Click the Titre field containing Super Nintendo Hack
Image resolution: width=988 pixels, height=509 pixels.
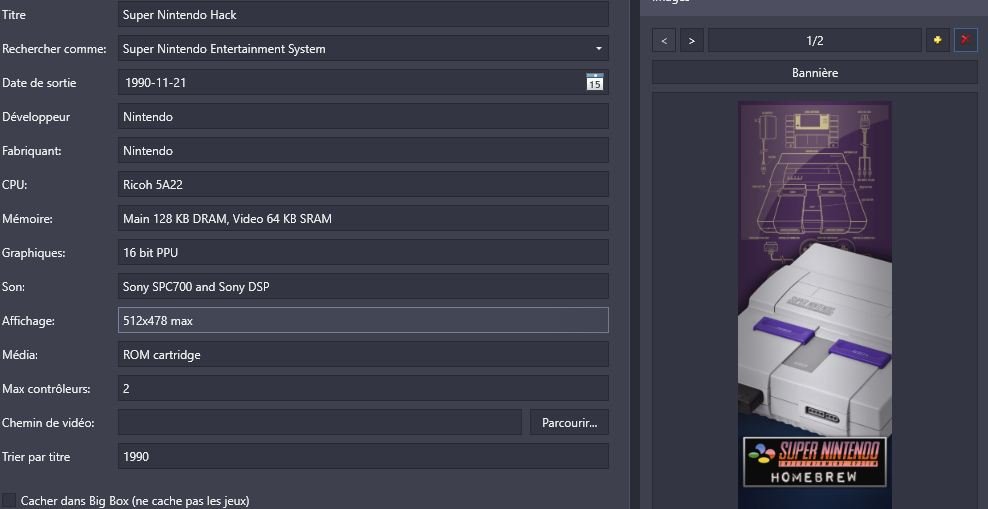pyautogui.click(x=363, y=15)
